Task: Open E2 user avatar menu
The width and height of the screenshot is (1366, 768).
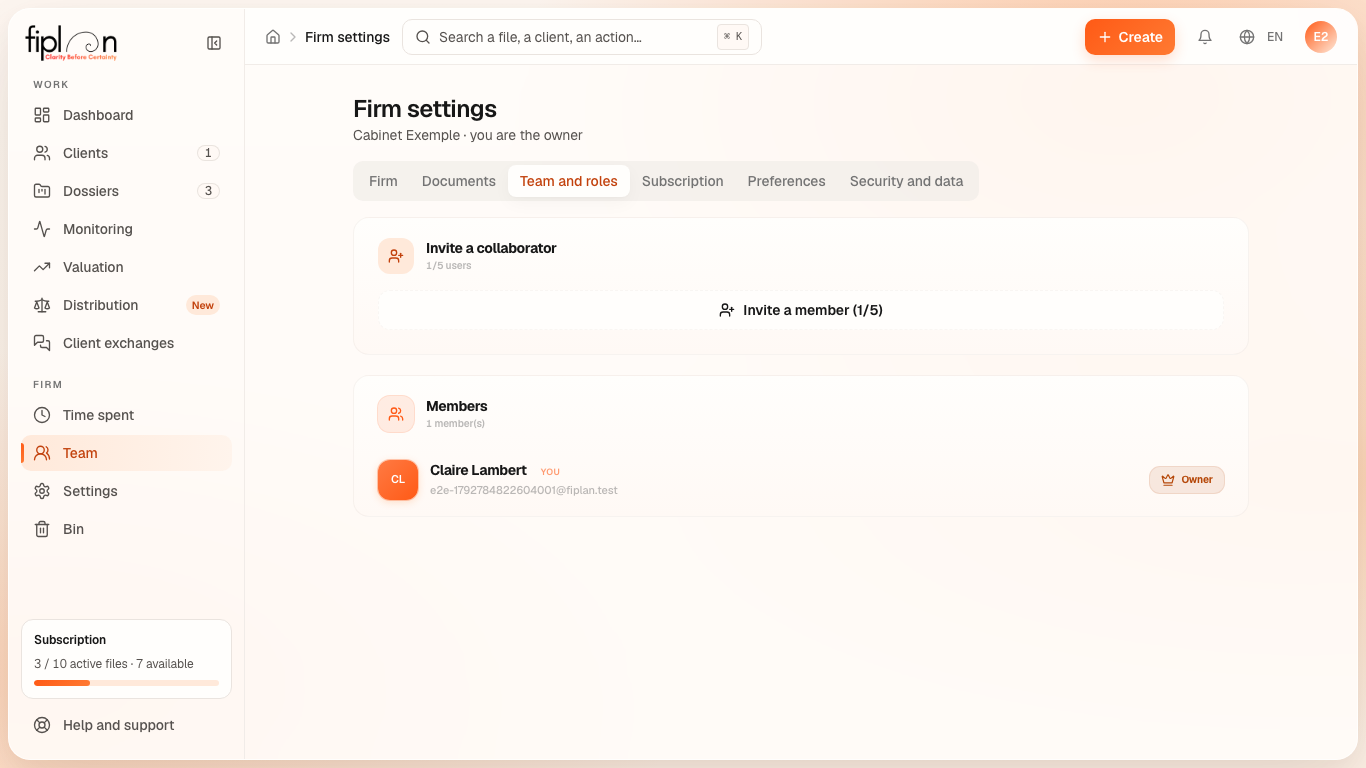Action: [1321, 37]
